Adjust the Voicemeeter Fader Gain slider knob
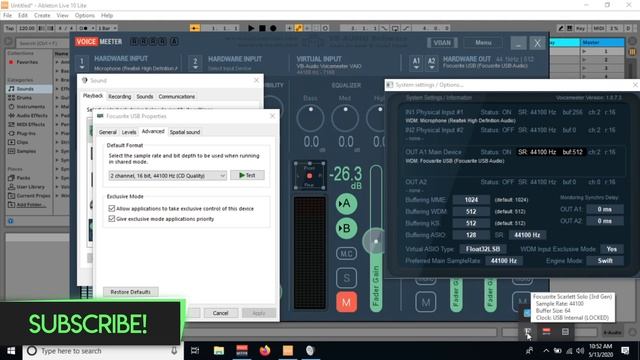The height and width of the screenshot is (360, 640). tap(375, 241)
